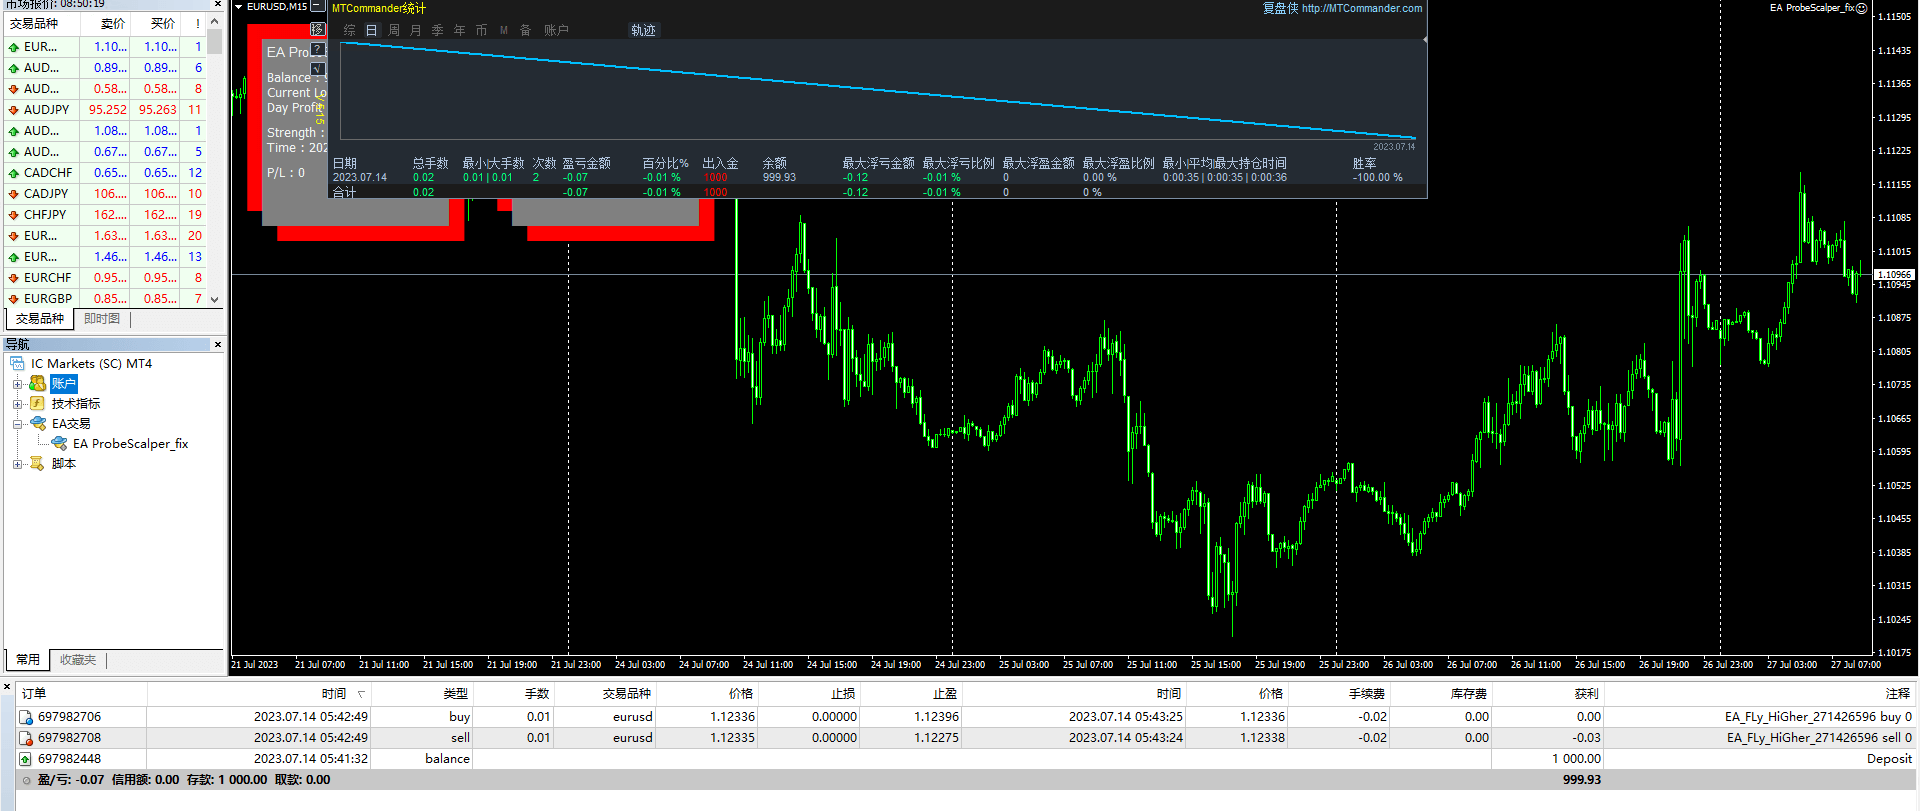1920x811 pixels.
Task: Click the 卖价 bid column header
Action: (x=105, y=23)
